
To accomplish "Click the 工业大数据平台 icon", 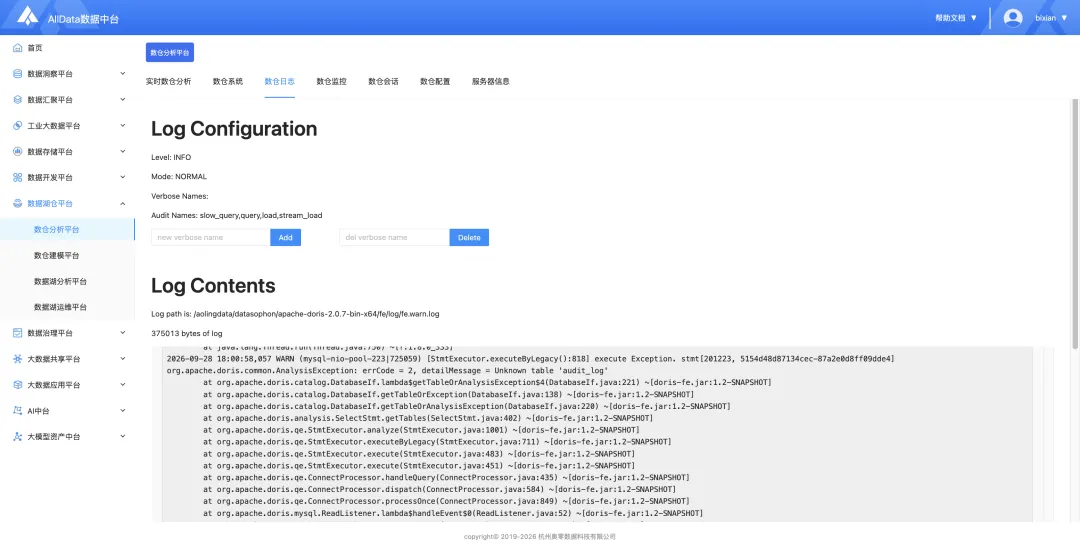I will [18, 126].
